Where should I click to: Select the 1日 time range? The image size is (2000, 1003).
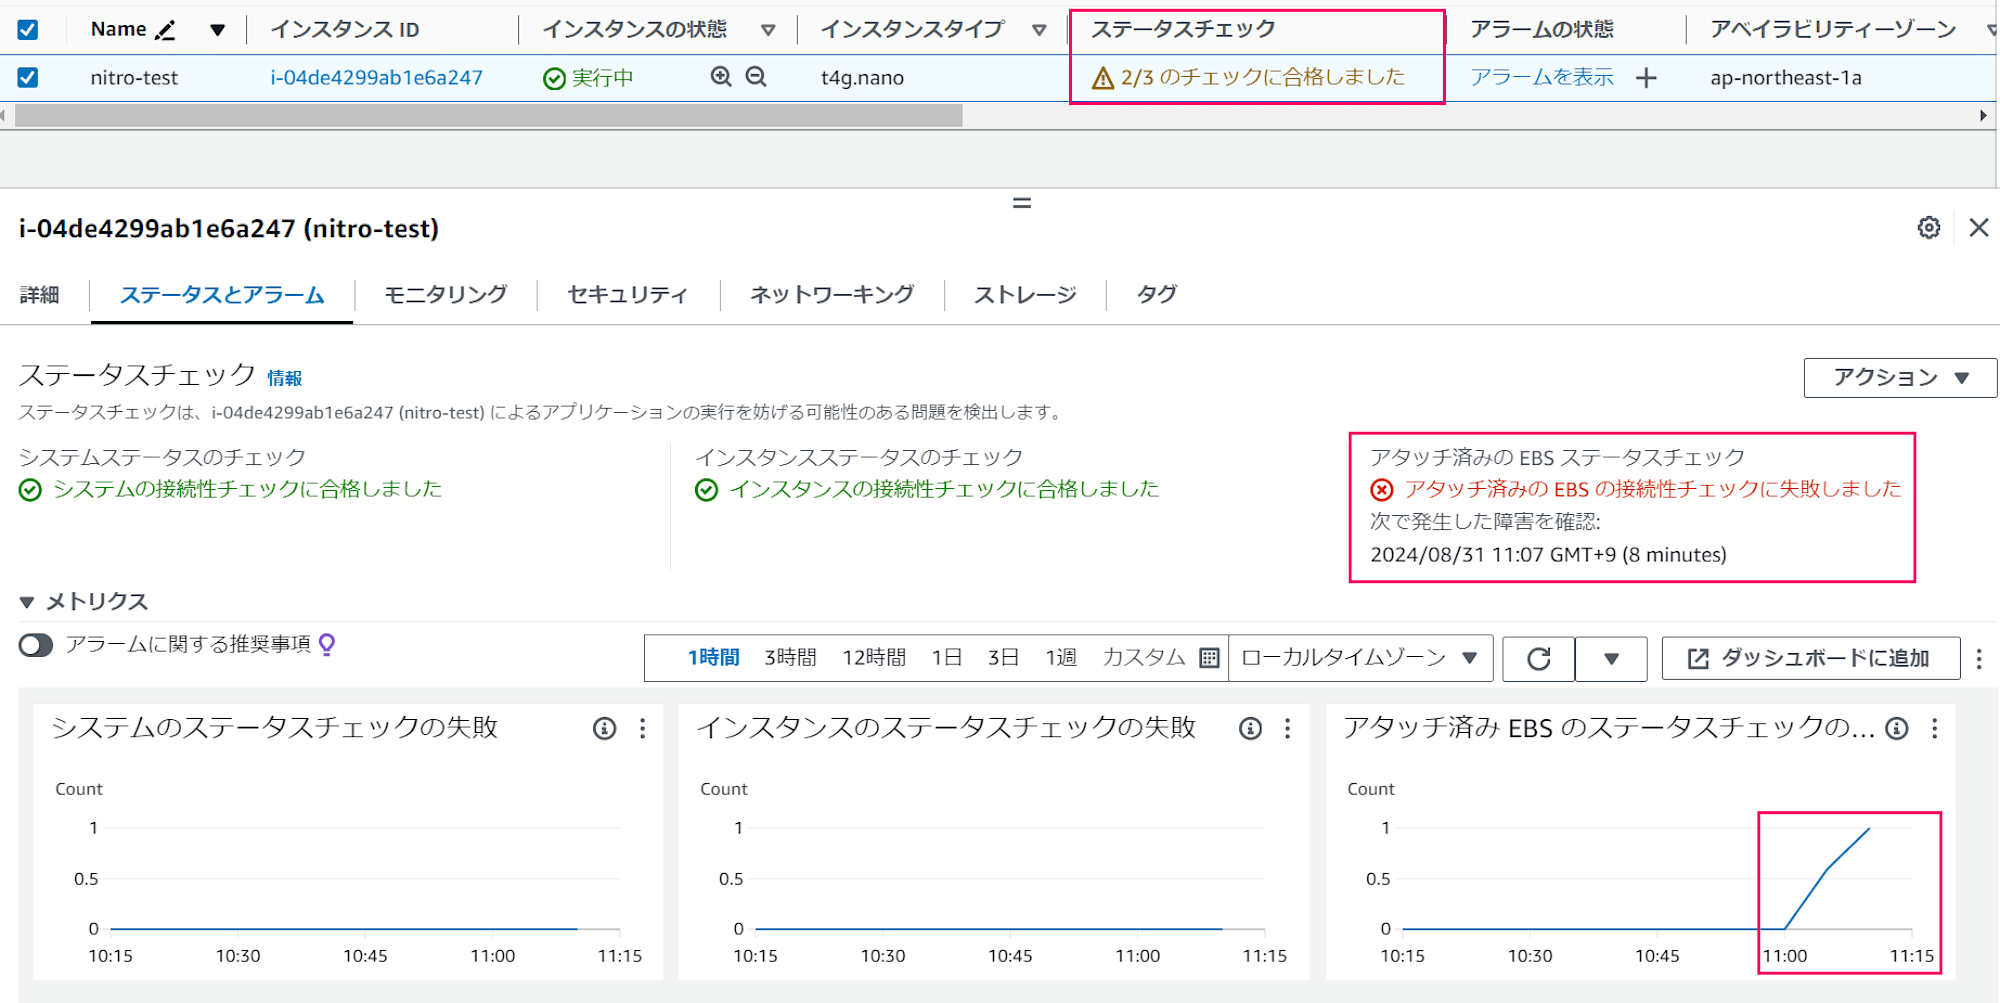[946, 658]
